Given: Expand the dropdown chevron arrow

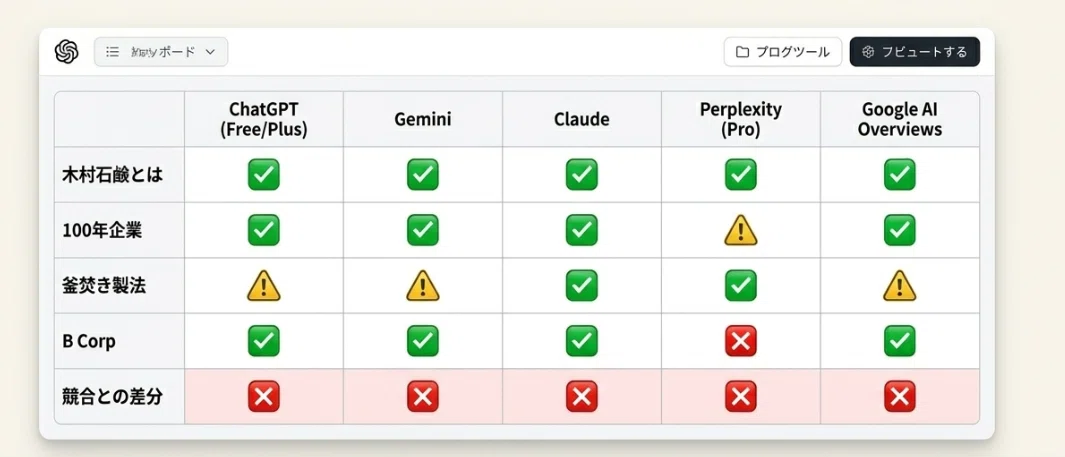Looking at the screenshot, I should pyautogui.click(x=210, y=52).
